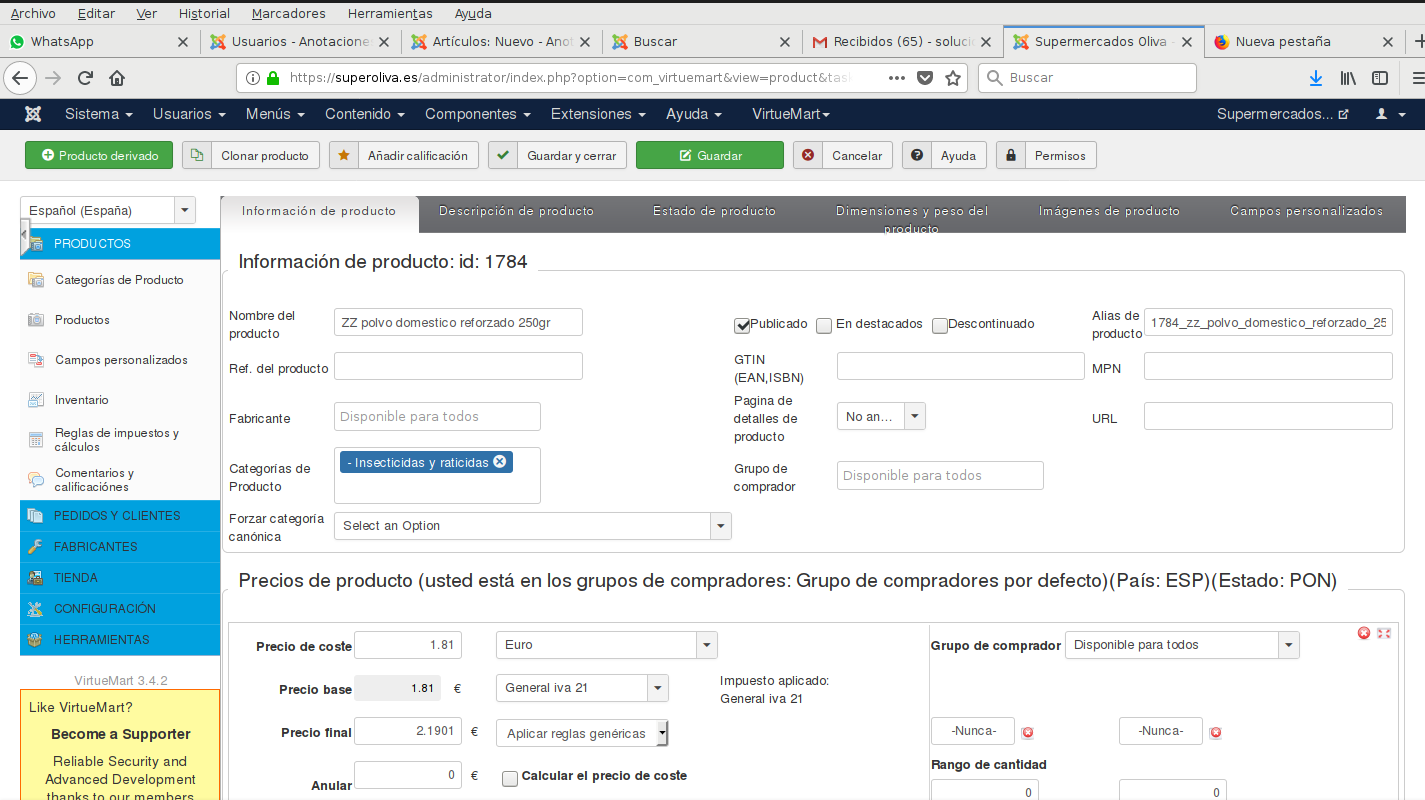Open the downloads arrow icon
The width and height of the screenshot is (1425, 800).
click(1316, 78)
